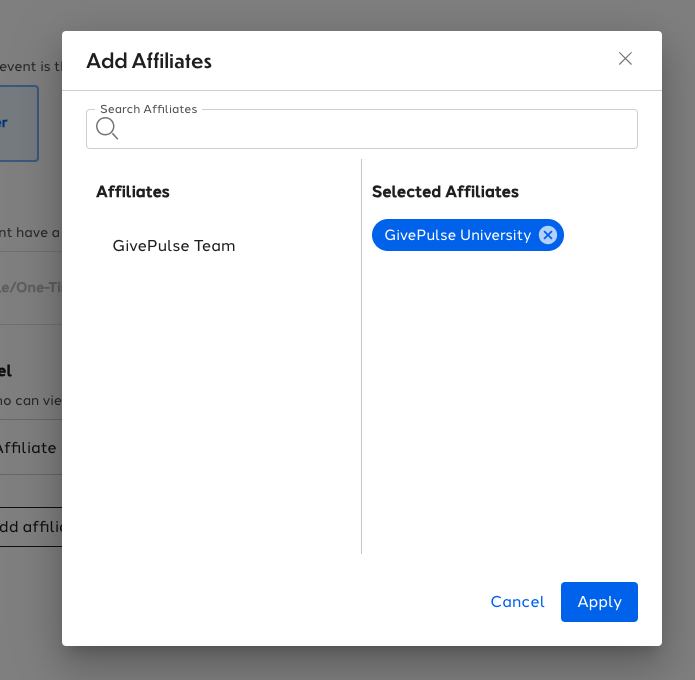Image resolution: width=695 pixels, height=680 pixels.
Task: Select GivePulse Team from Affiliates list
Action: tap(174, 246)
